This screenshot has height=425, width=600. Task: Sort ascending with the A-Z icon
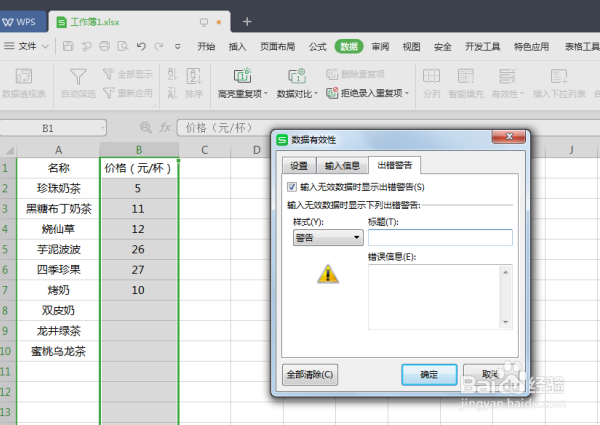tap(172, 74)
